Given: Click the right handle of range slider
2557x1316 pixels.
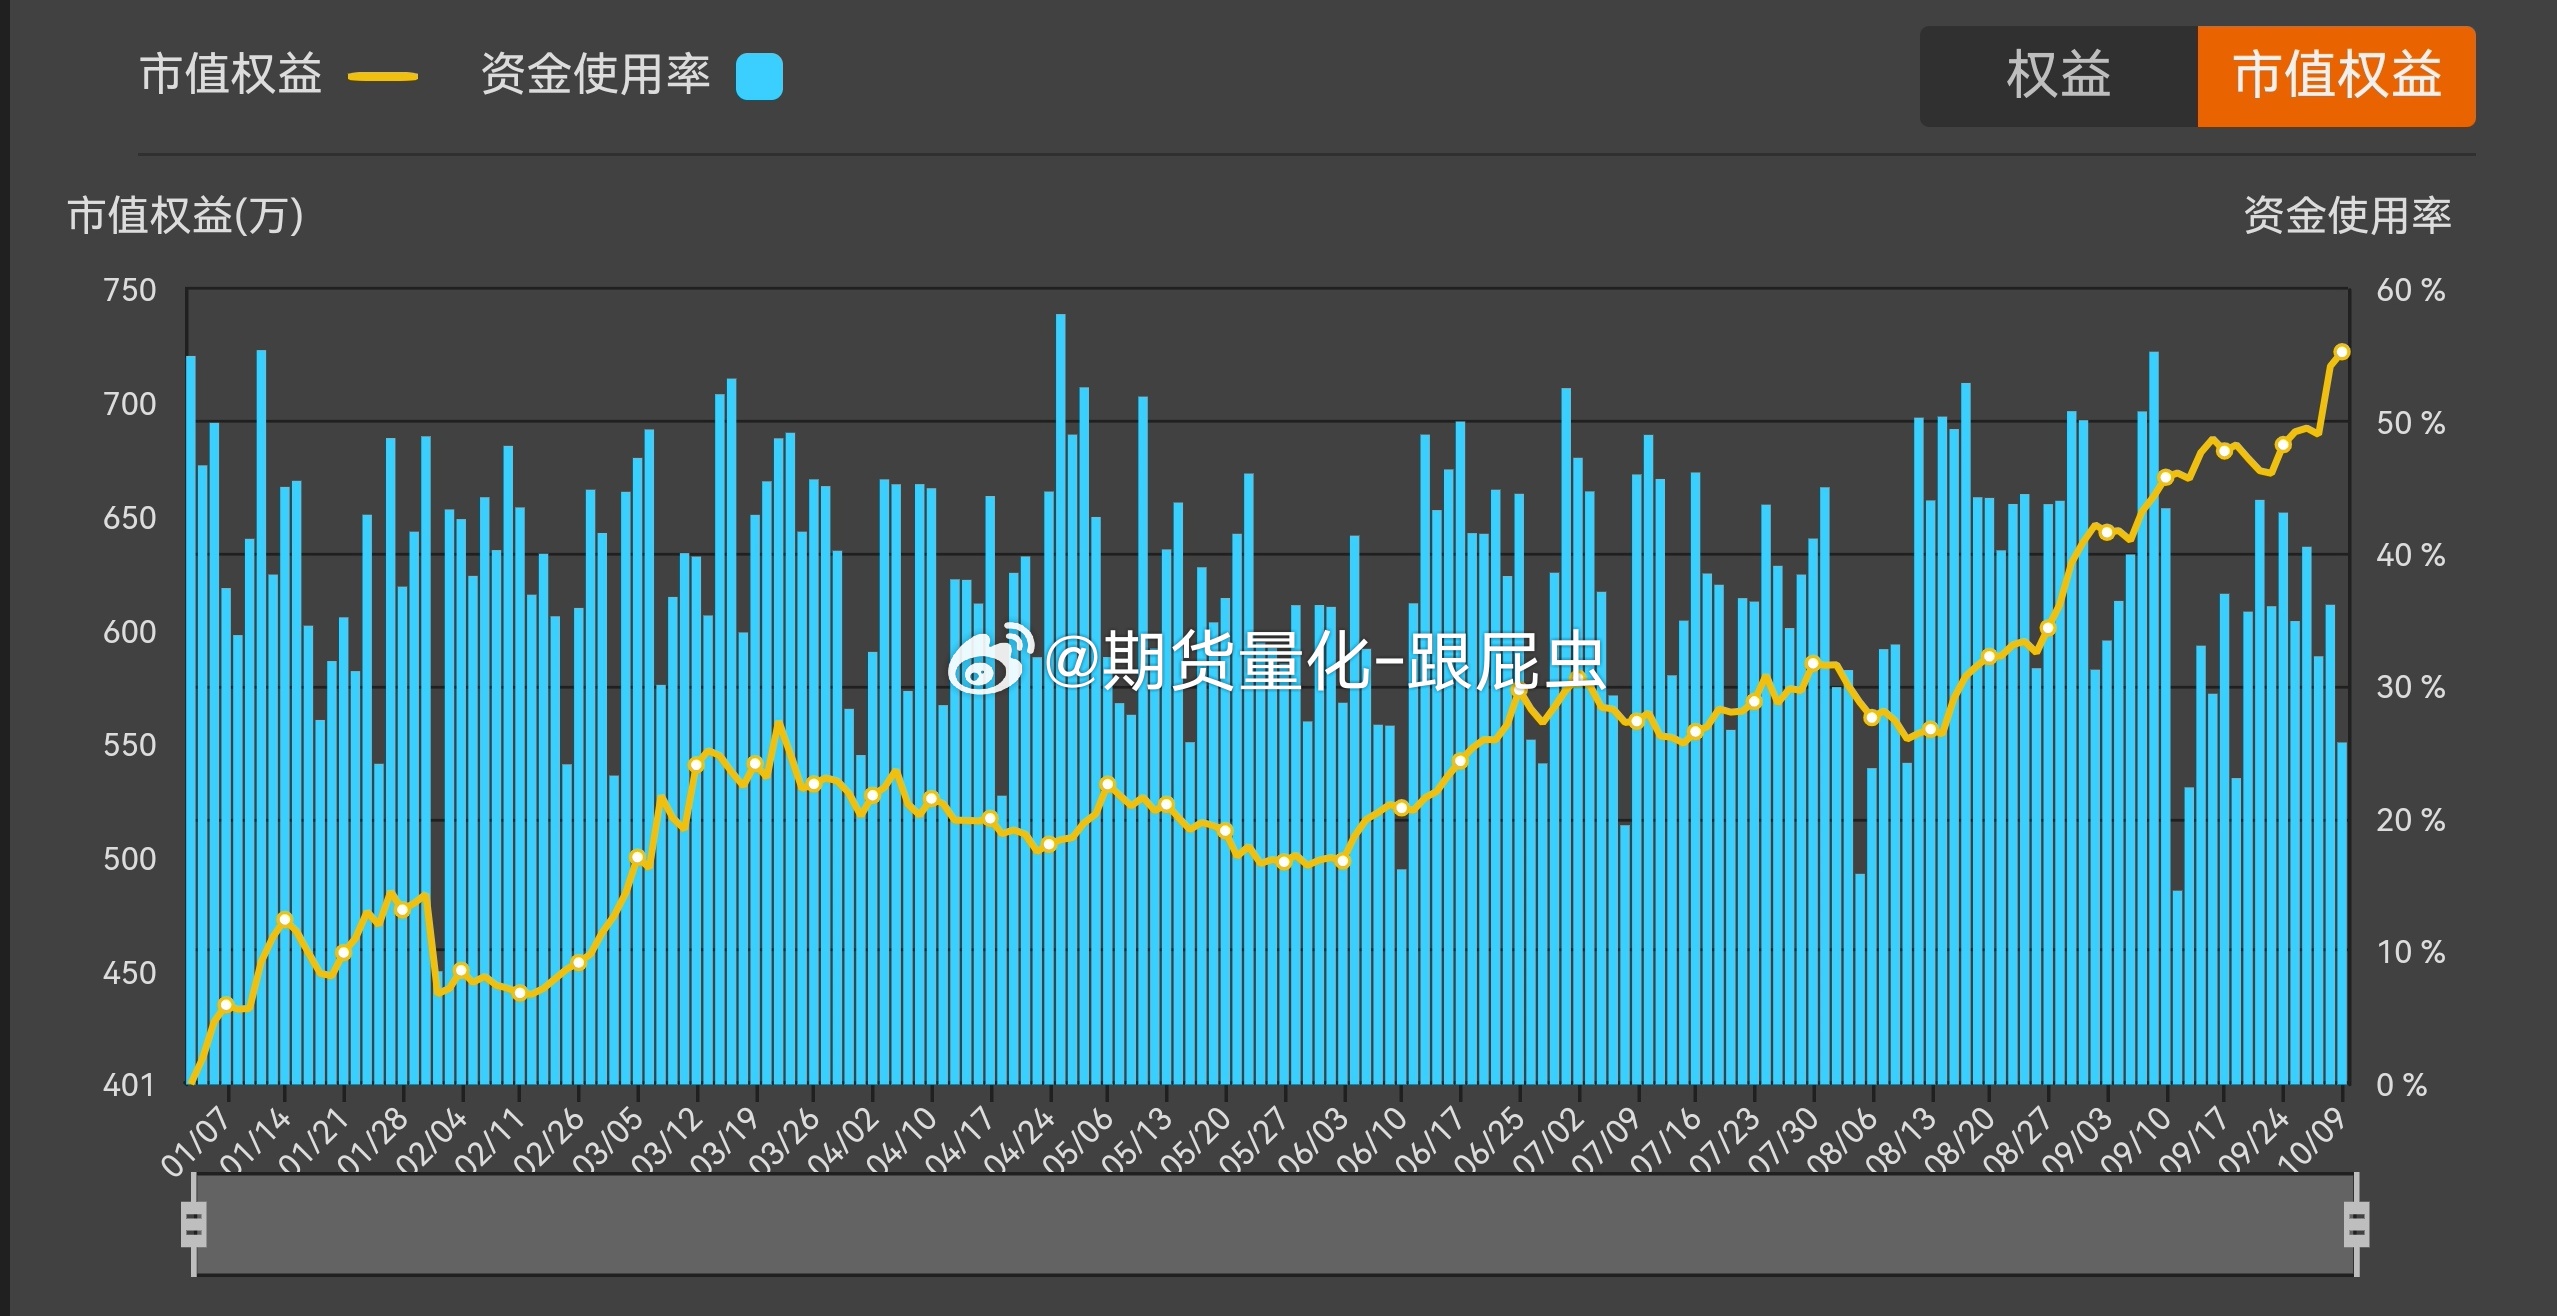Looking at the screenshot, I should (2356, 1223).
